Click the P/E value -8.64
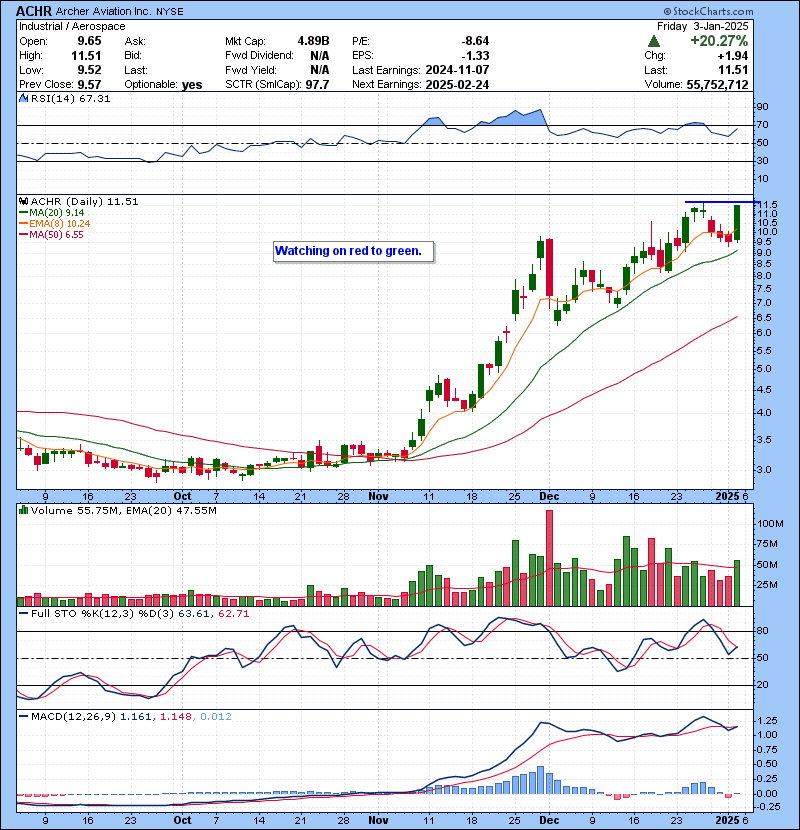This screenshot has width=800, height=830. (475, 41)
